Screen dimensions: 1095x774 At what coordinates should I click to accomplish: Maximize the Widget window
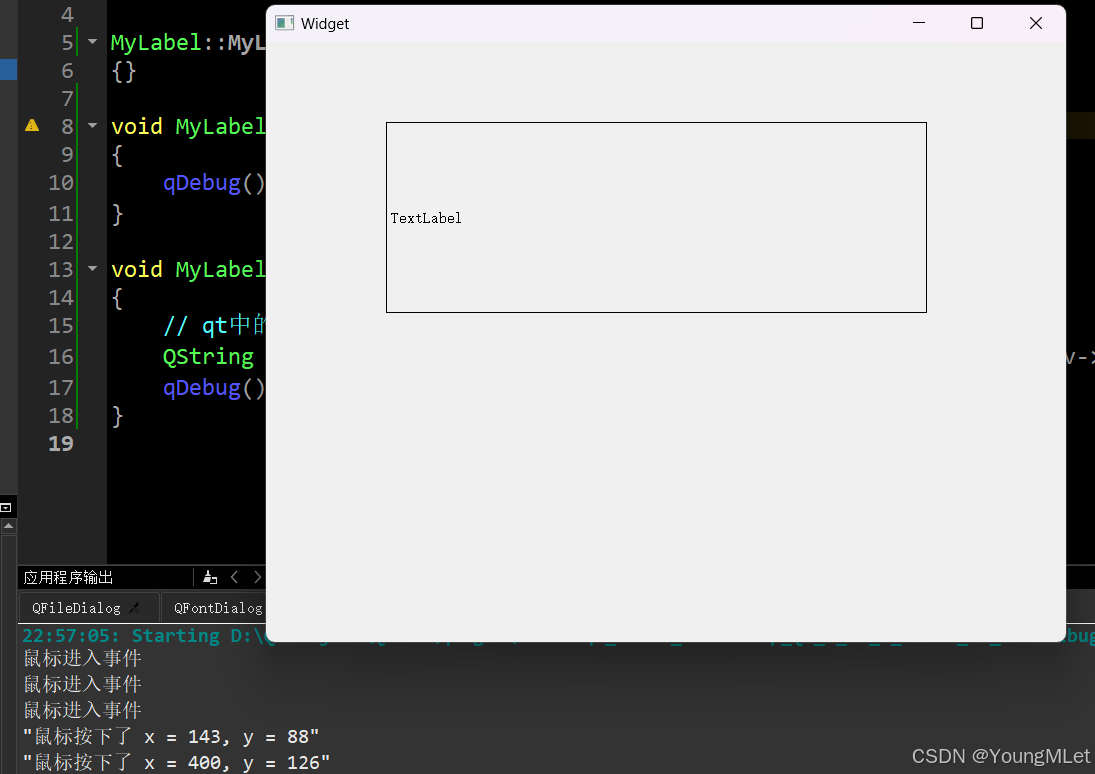pyautogui.click(x=977, y=23)
